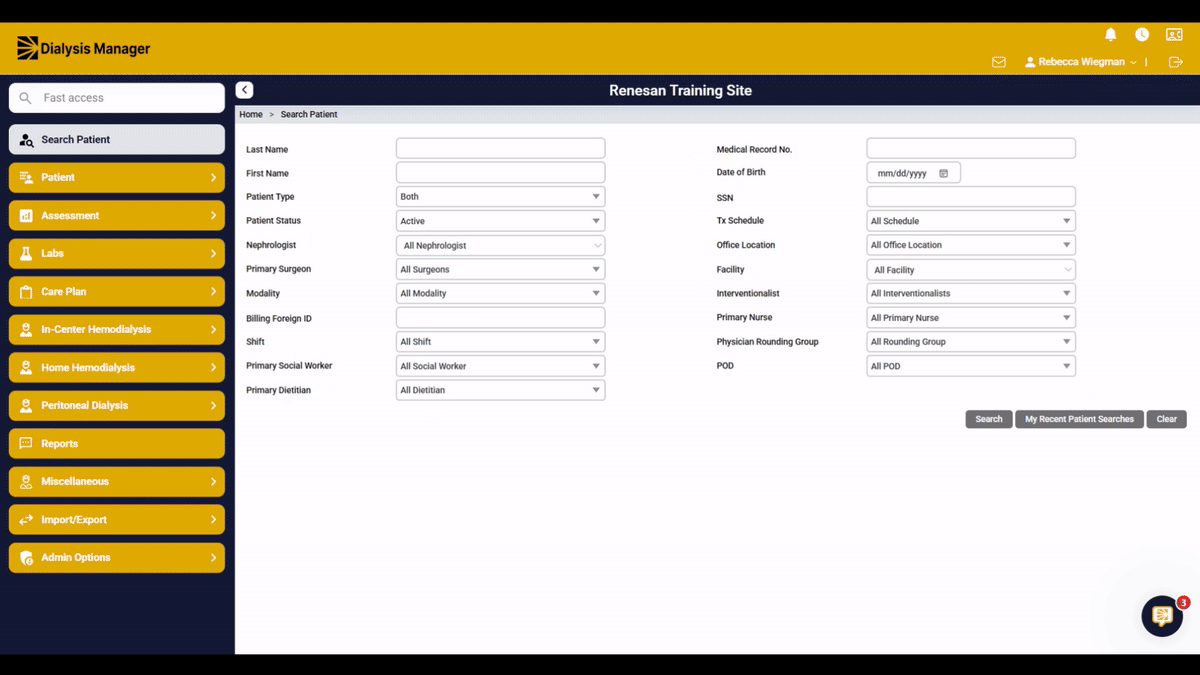
Task: Open the Modality dropdown
Action: tap(500, 293)
